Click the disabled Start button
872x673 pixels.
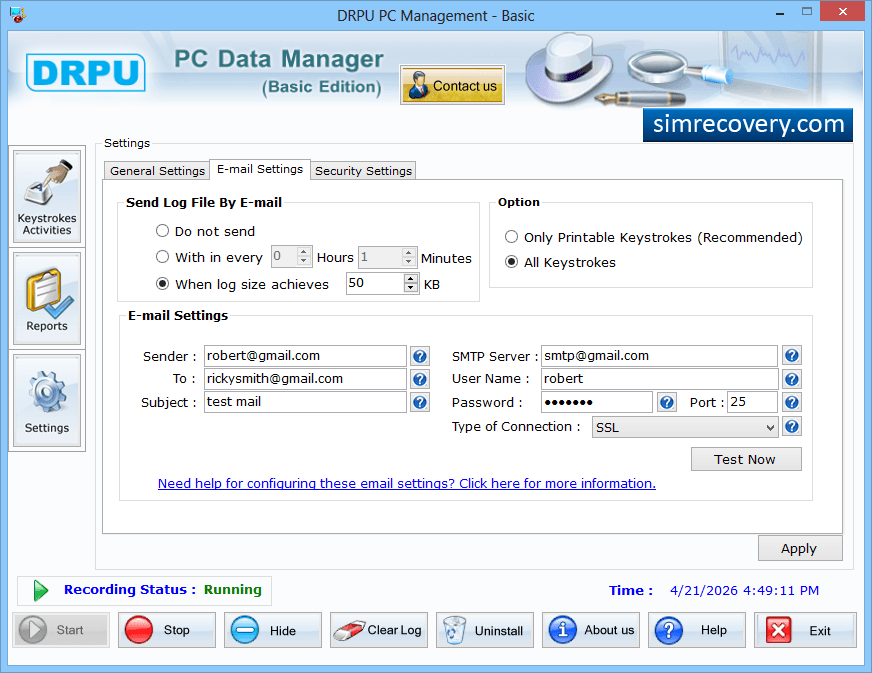(61, 630)
